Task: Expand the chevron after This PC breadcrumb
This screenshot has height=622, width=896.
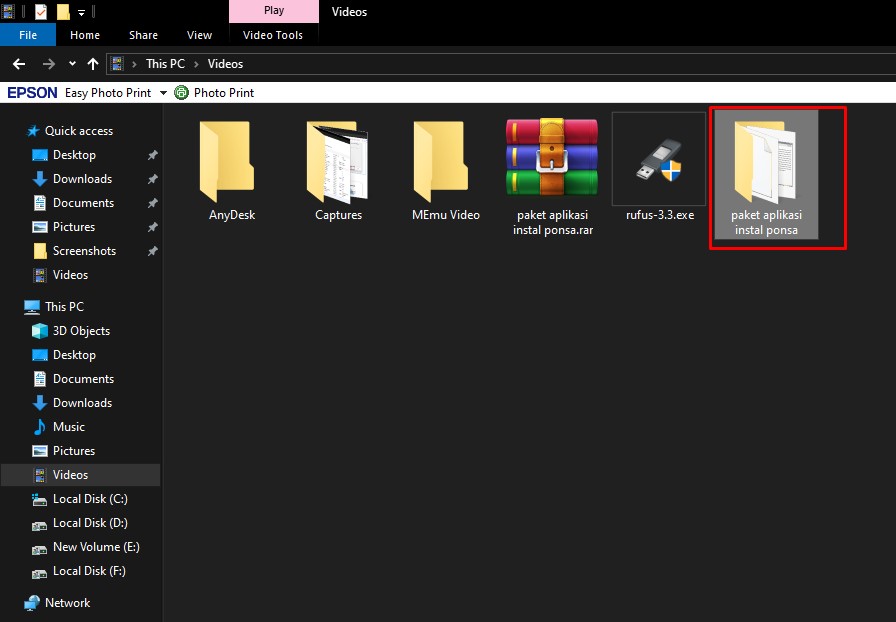Action: coord(196,64)
